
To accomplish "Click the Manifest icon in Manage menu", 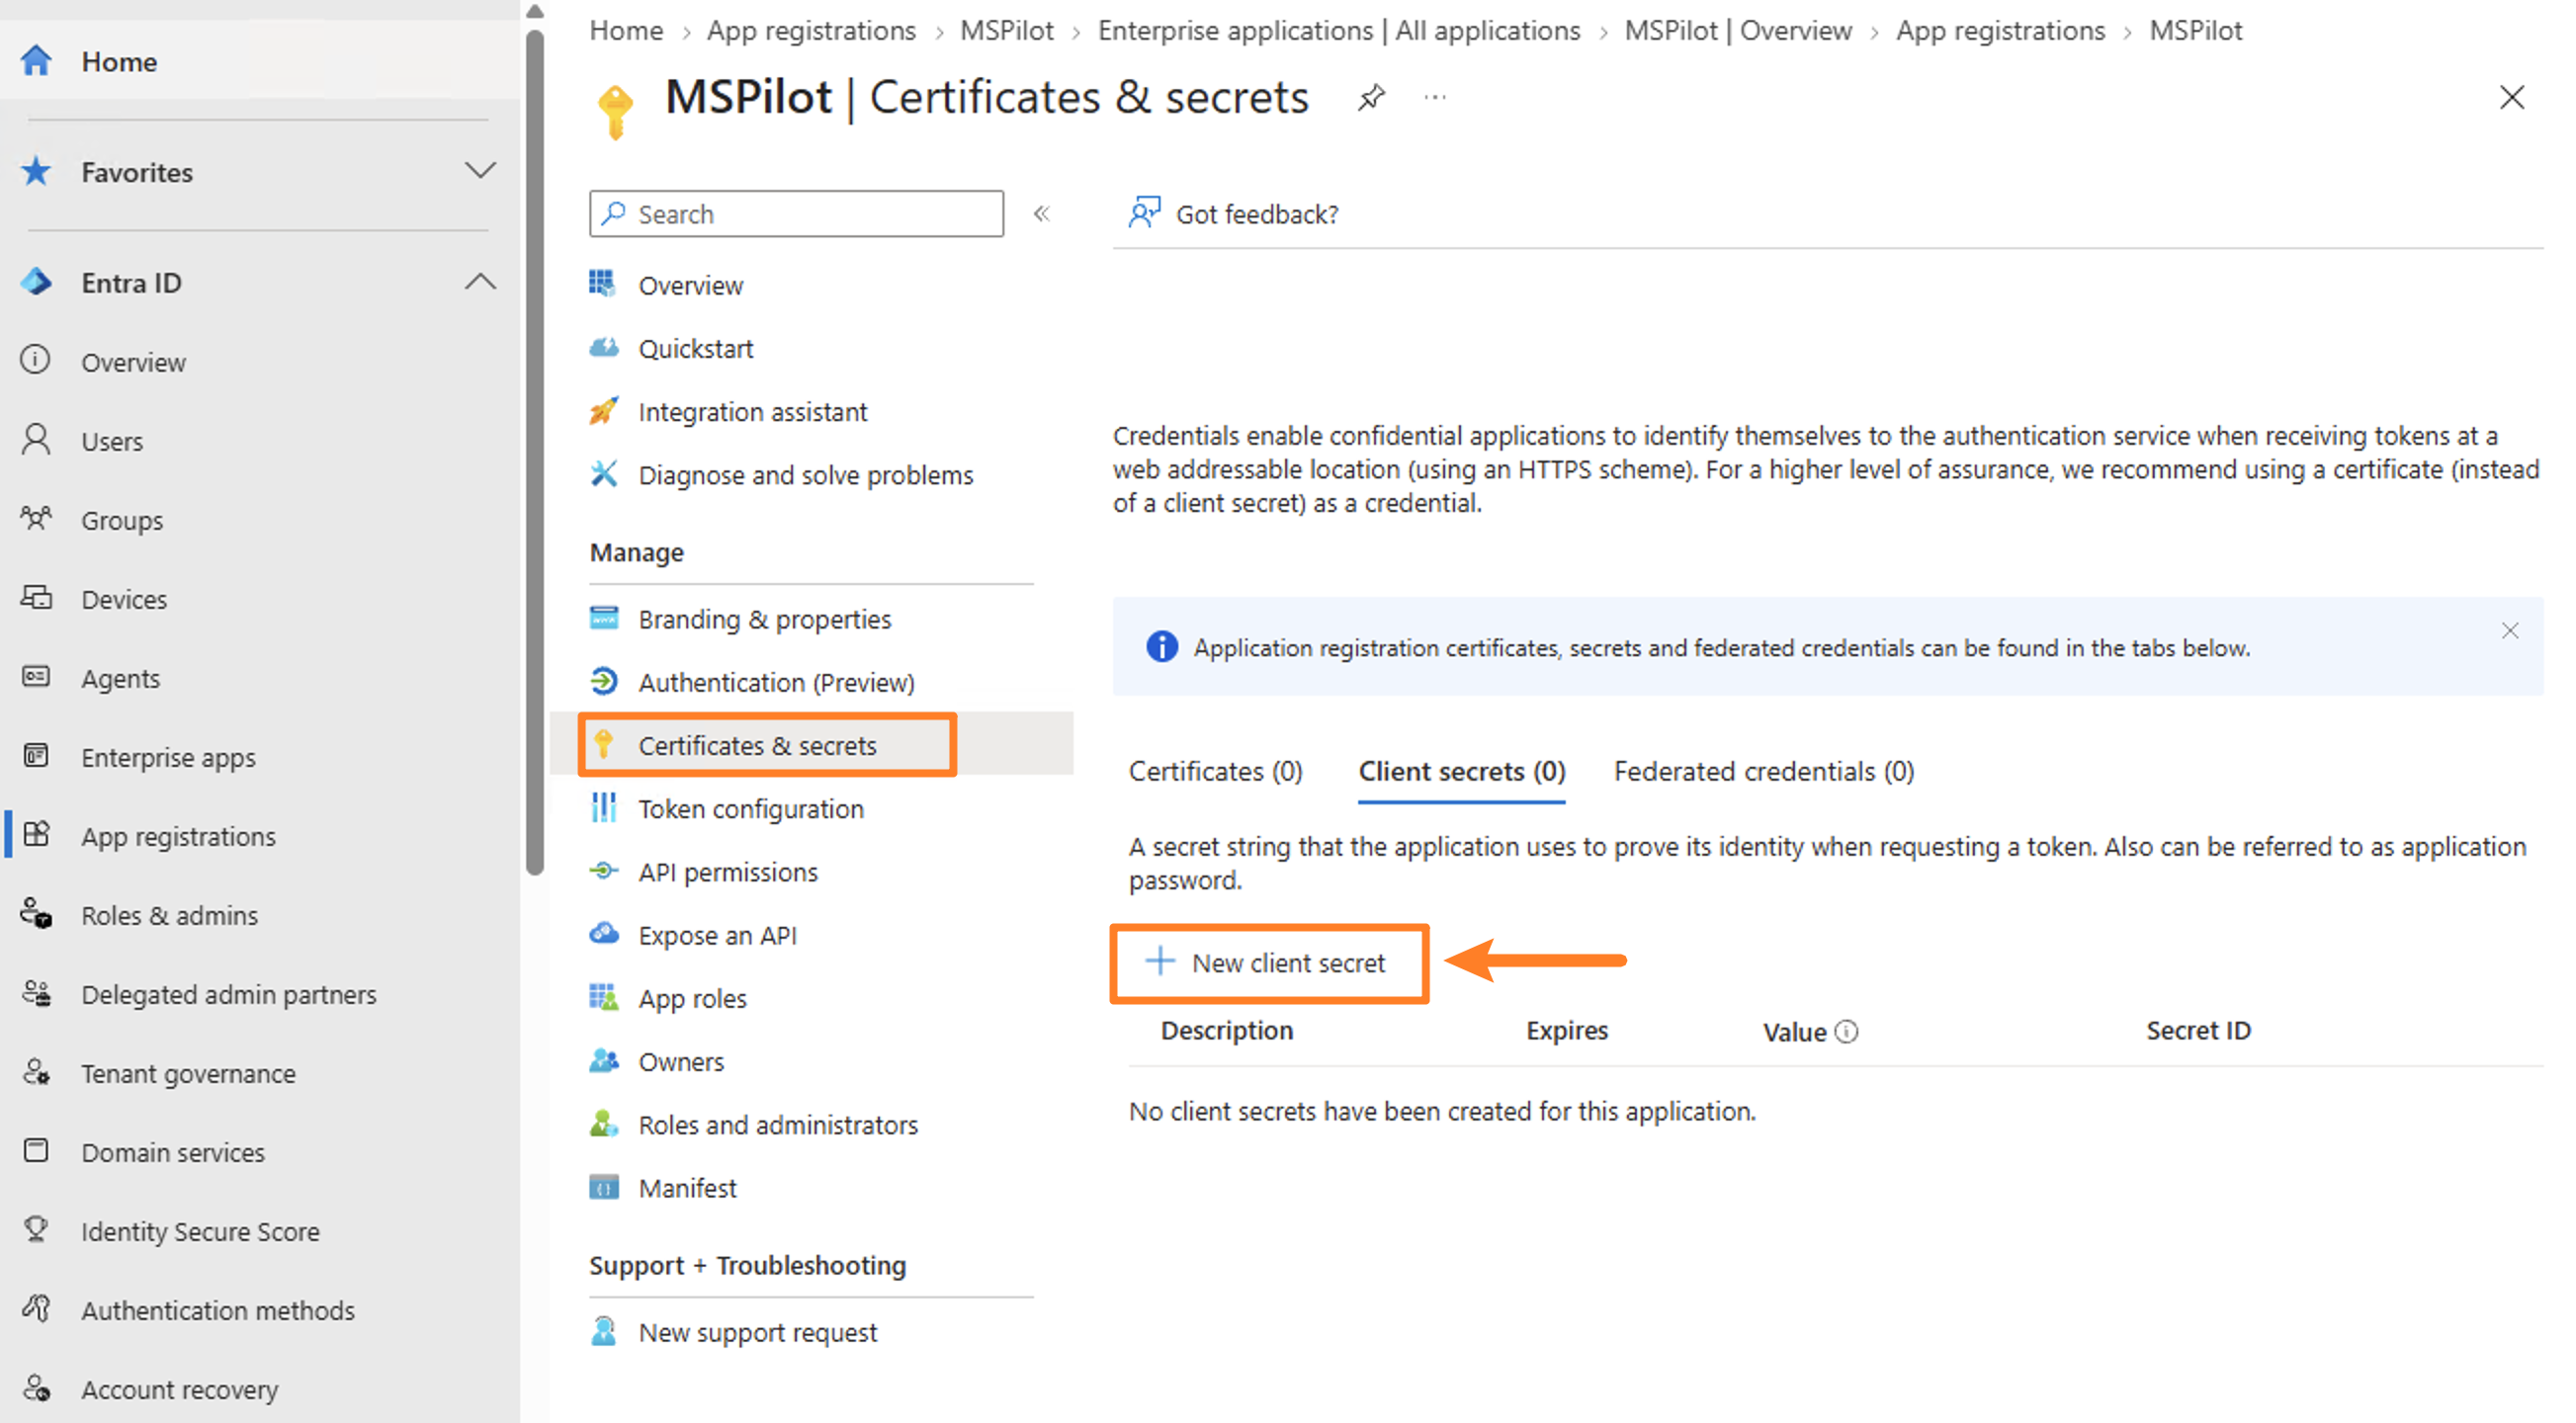I will tap(604, 1187).
